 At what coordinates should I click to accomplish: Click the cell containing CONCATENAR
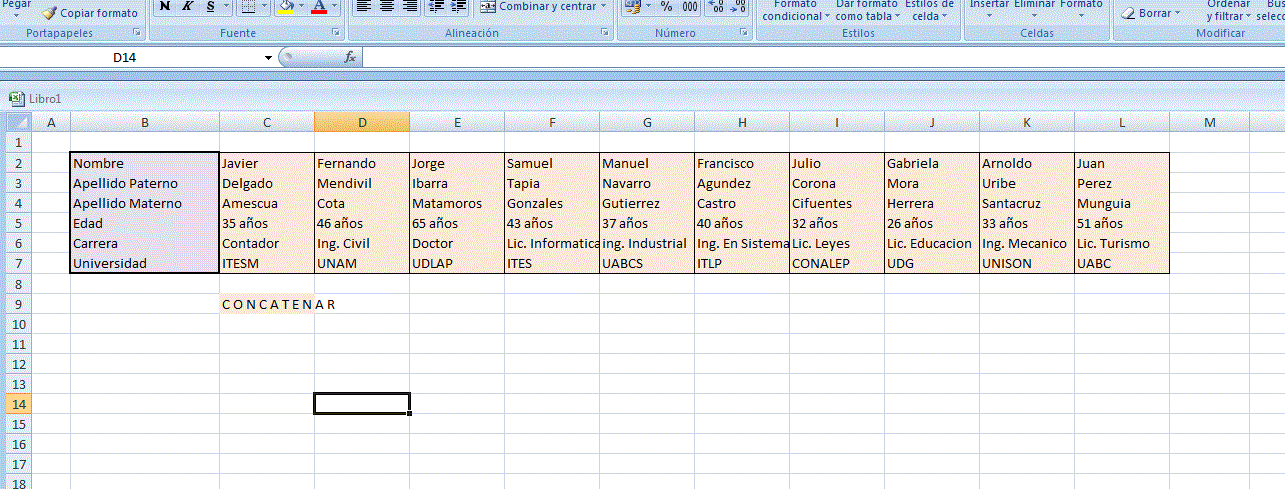267,304
